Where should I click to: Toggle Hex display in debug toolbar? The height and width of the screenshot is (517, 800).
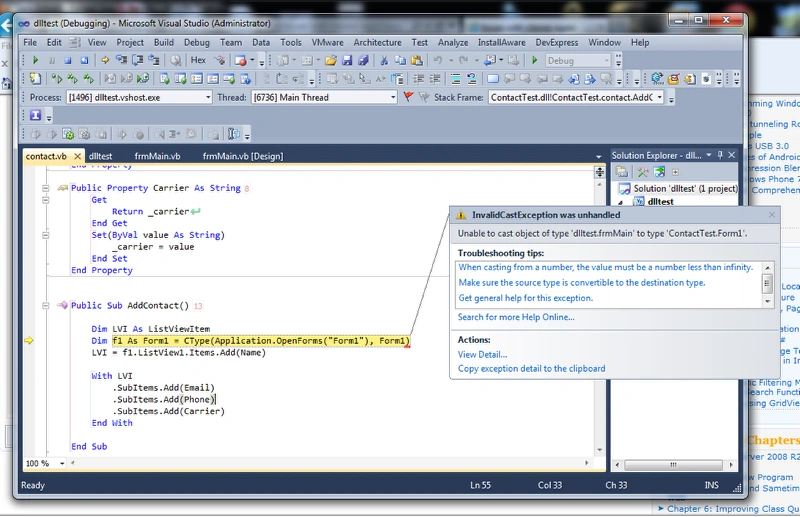click(x=198, y=60)
